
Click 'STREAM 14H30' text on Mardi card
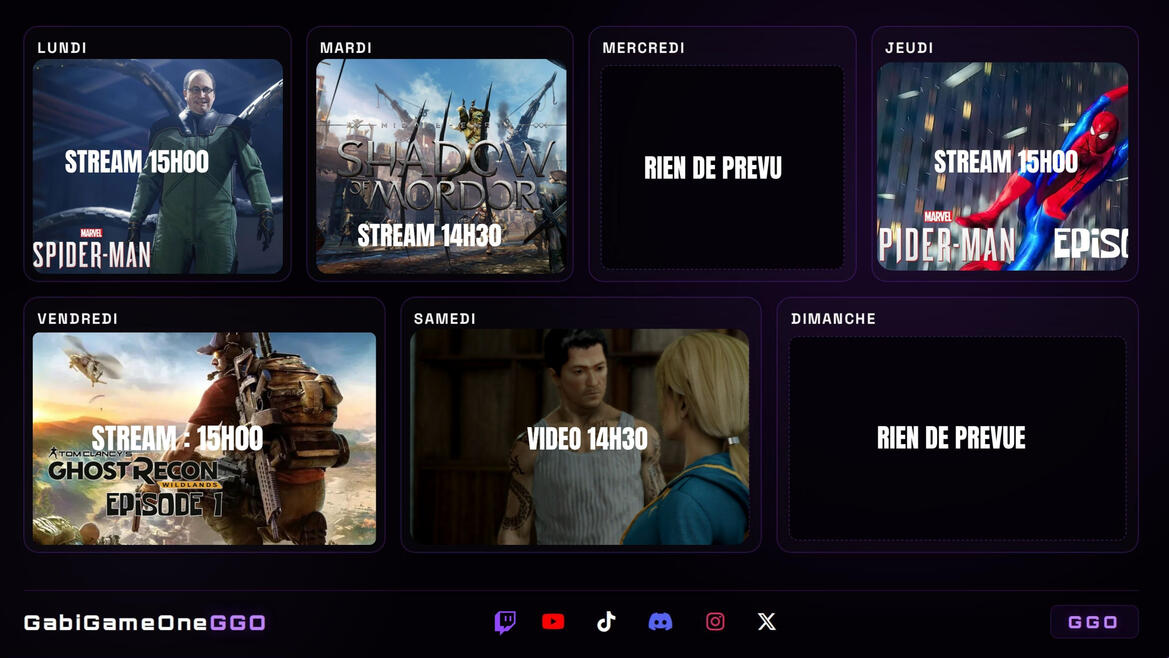point(429,235)
